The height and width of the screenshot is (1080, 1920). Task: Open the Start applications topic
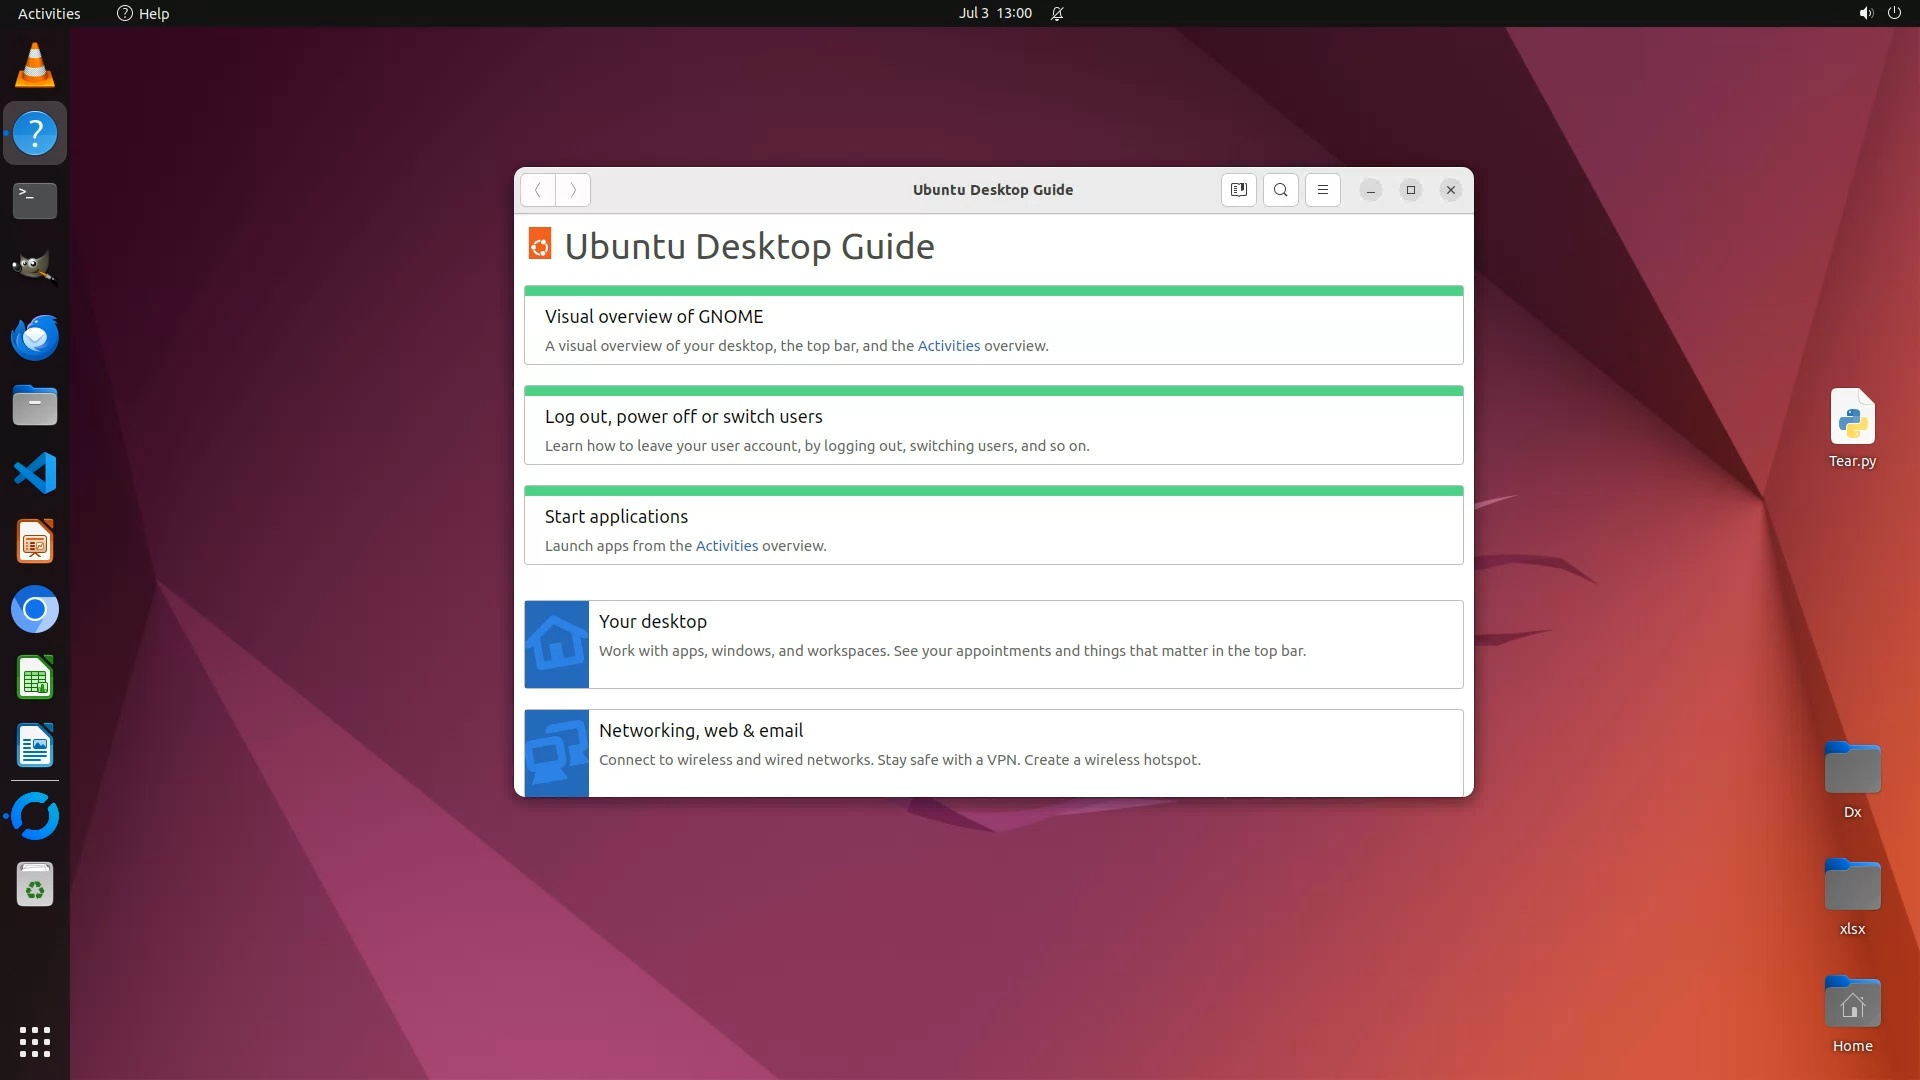click(616, 517)
